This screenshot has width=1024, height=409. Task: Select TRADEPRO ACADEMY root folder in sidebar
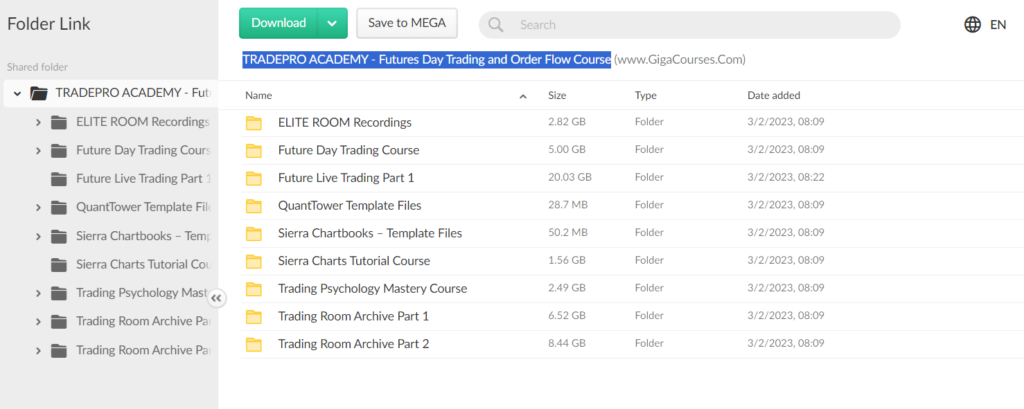coord(111,93)
